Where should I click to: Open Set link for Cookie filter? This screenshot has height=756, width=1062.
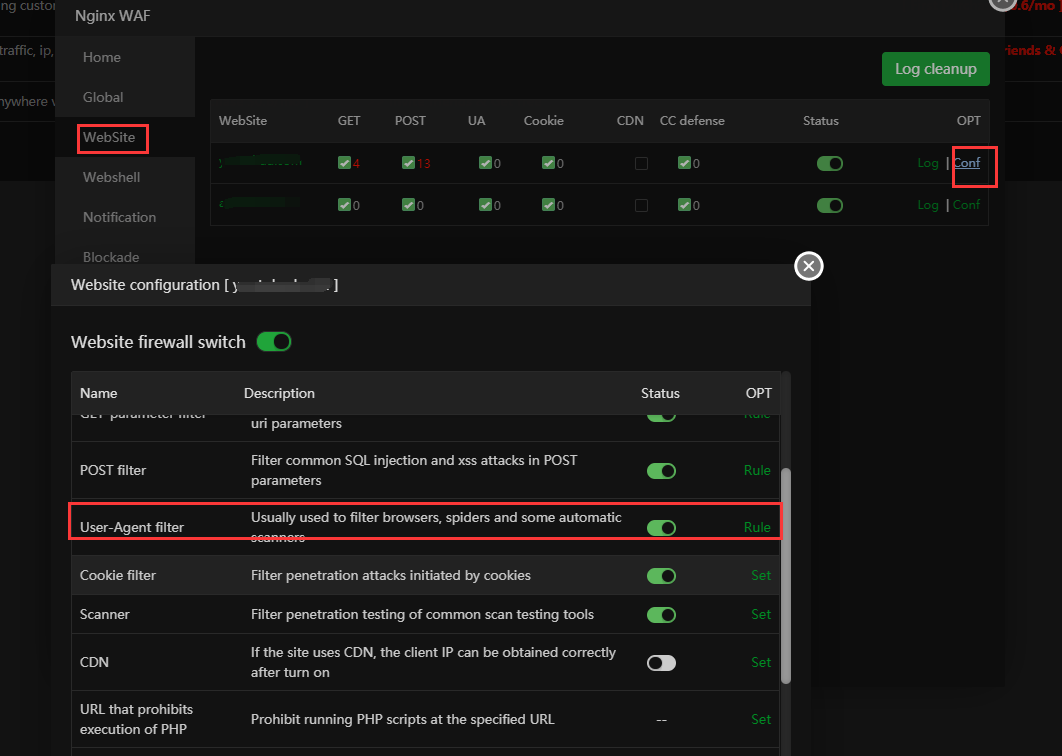click(x=761, y=576)
